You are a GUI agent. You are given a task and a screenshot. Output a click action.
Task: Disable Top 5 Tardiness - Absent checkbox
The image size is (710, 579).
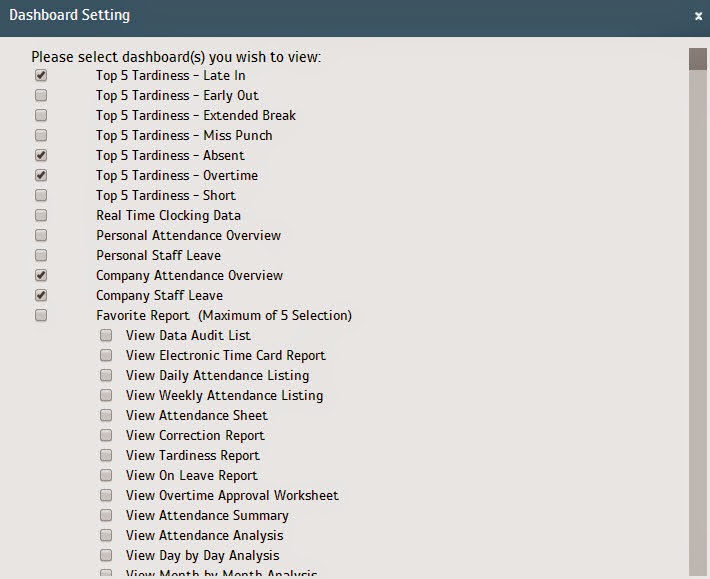[x=41, y=155]
